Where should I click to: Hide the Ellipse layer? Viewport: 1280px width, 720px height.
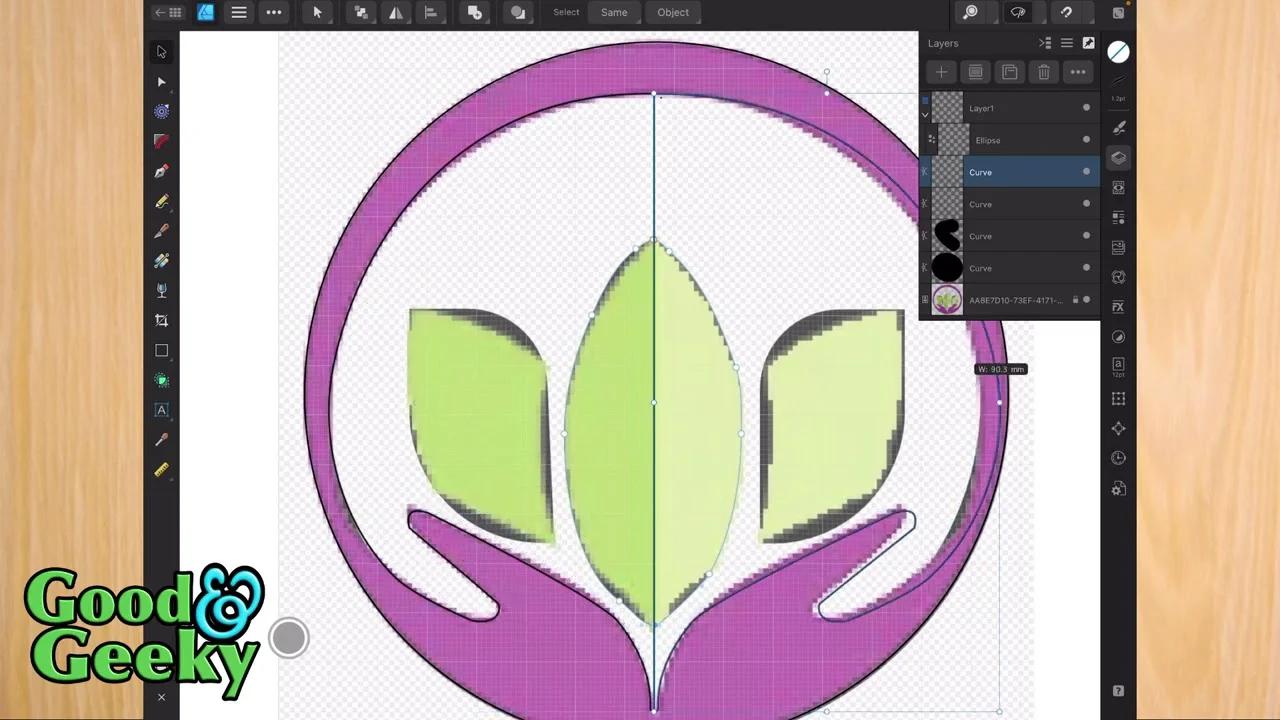pos(1086,140)
